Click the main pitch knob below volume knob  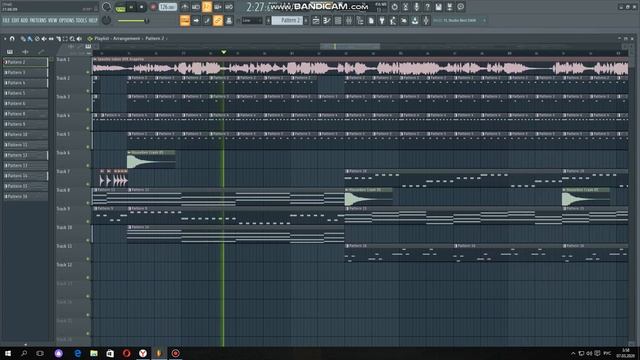click(106, 20)
